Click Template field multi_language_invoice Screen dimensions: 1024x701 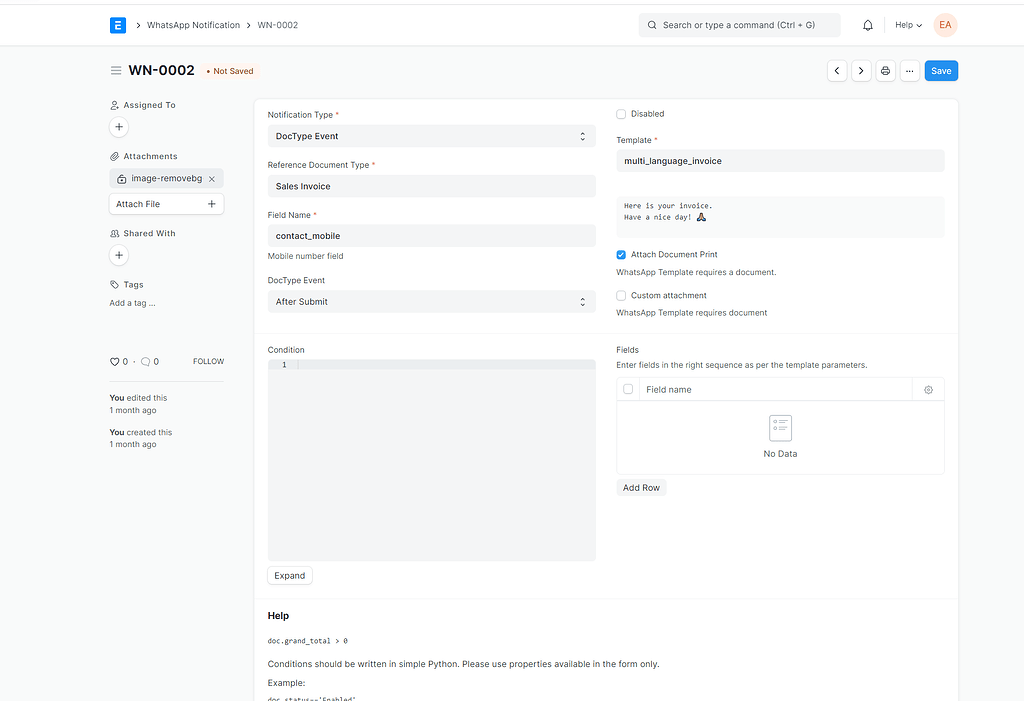pos(780,161)
